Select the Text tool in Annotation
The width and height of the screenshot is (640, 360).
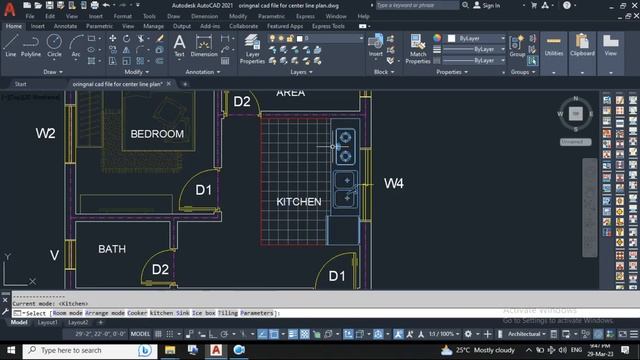[179, 46]
